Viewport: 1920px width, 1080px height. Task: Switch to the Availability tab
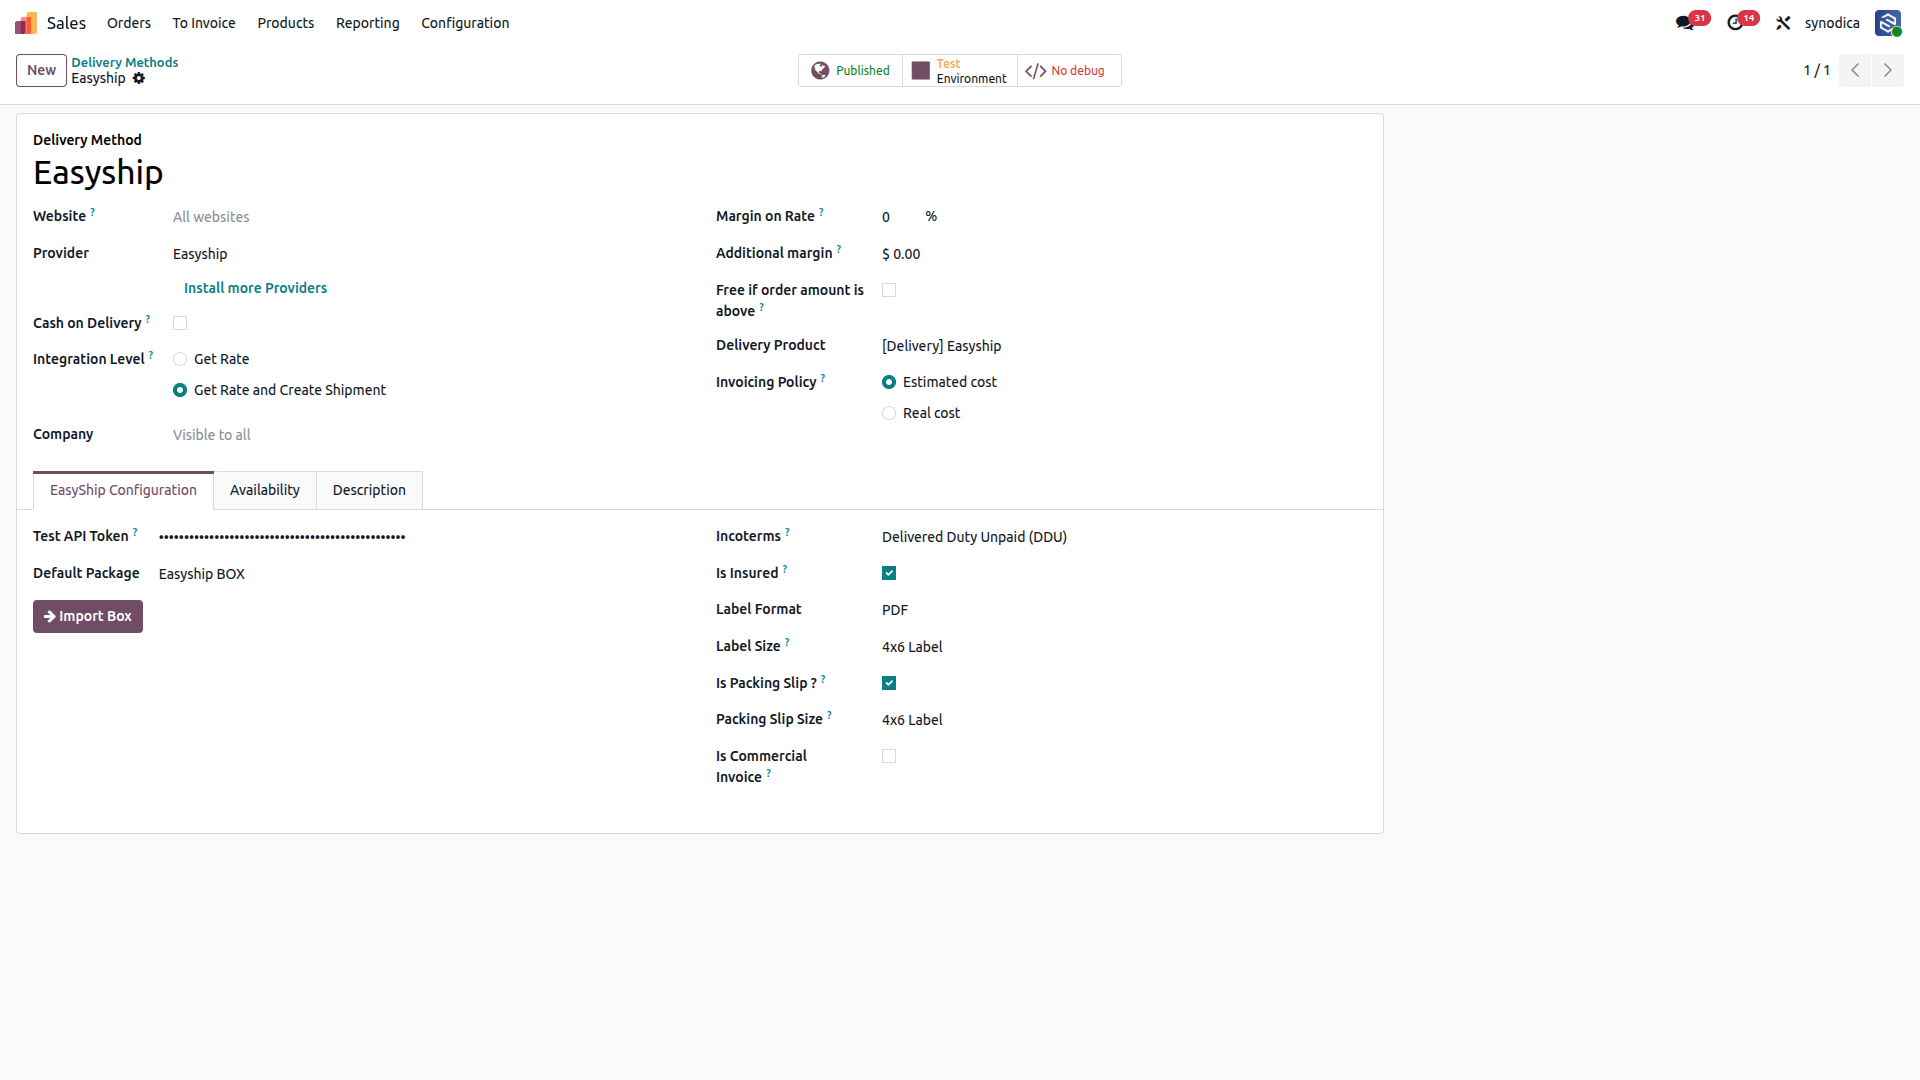tap(265, 490)
